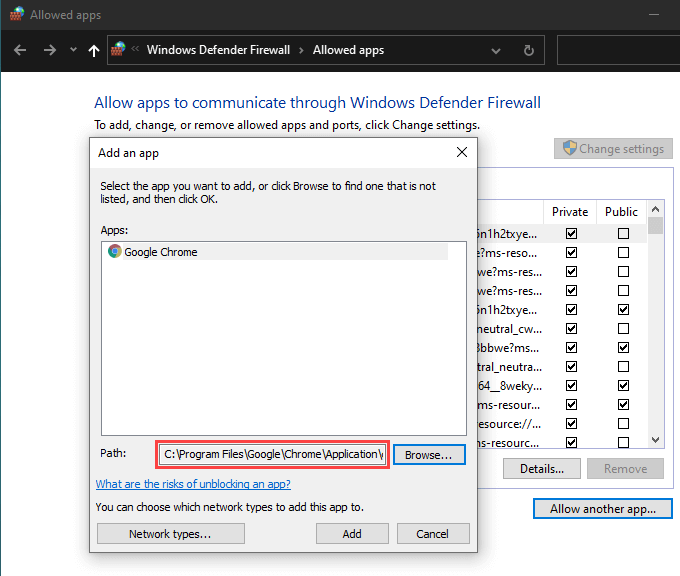Close the Add an app dialog
Viewport: 680px width, 576px height.
[x=461, y=153]
